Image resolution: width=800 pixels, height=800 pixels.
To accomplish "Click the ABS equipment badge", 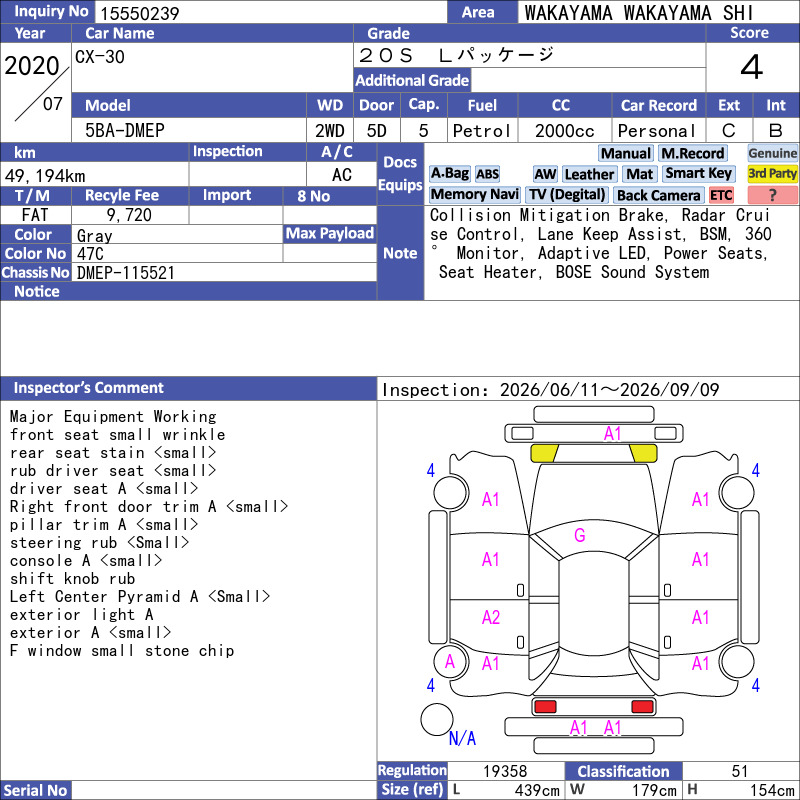I will coord(487,174).
